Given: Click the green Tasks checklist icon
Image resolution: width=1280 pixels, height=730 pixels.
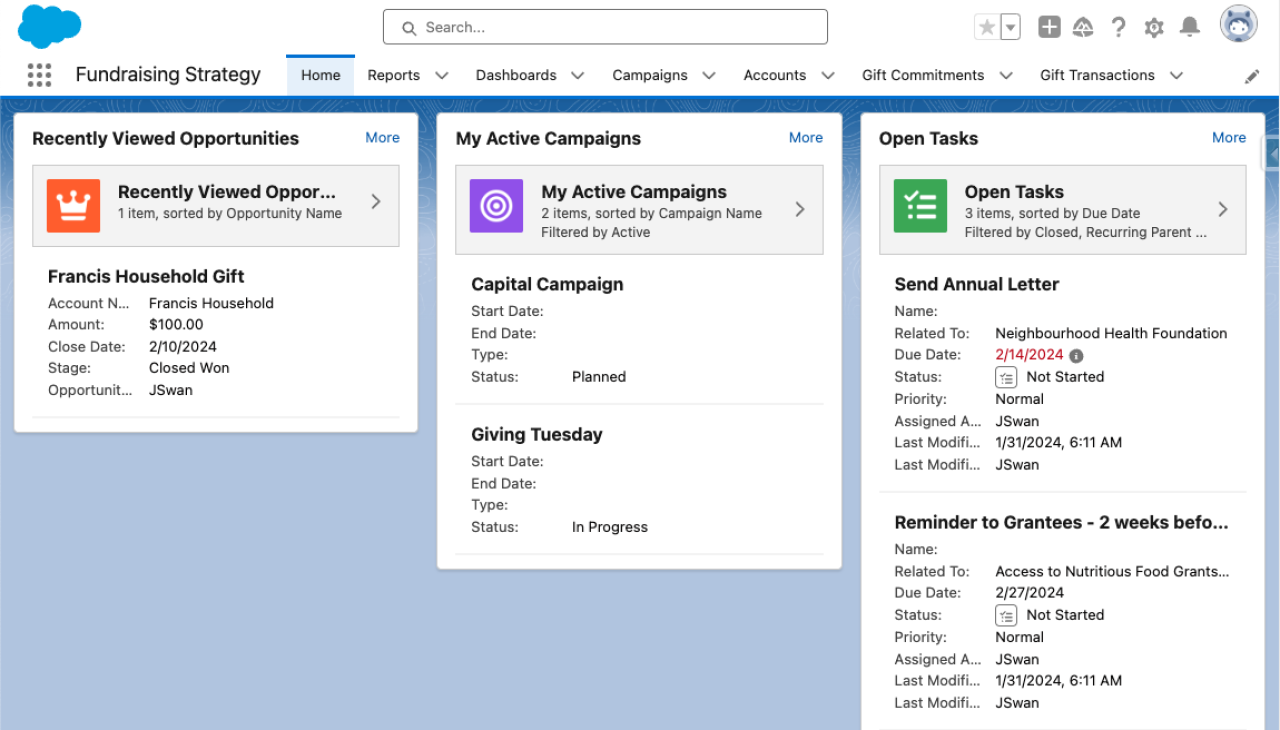Looking at the screenshot, I should click(x=920, y=206).
